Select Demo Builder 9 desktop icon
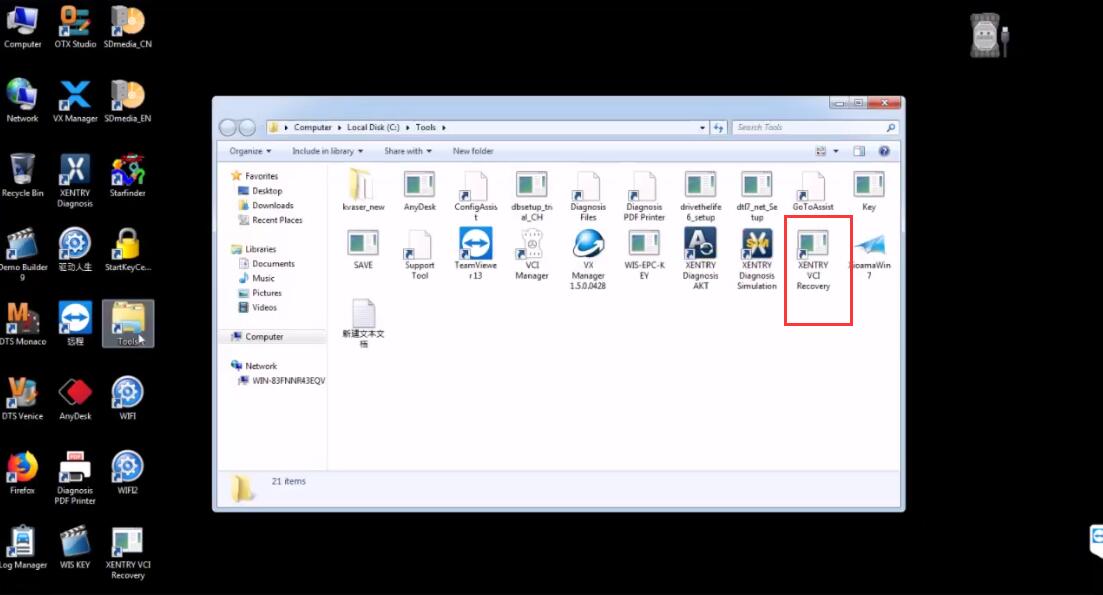 coord(23,255)
